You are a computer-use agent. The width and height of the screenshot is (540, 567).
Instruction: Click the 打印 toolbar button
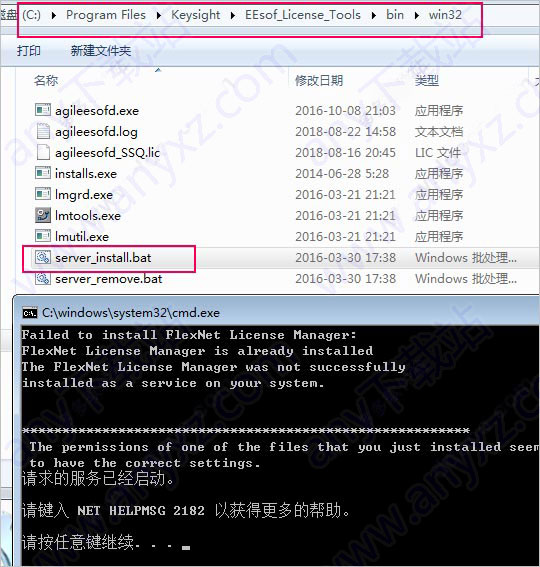pos(29,50)
